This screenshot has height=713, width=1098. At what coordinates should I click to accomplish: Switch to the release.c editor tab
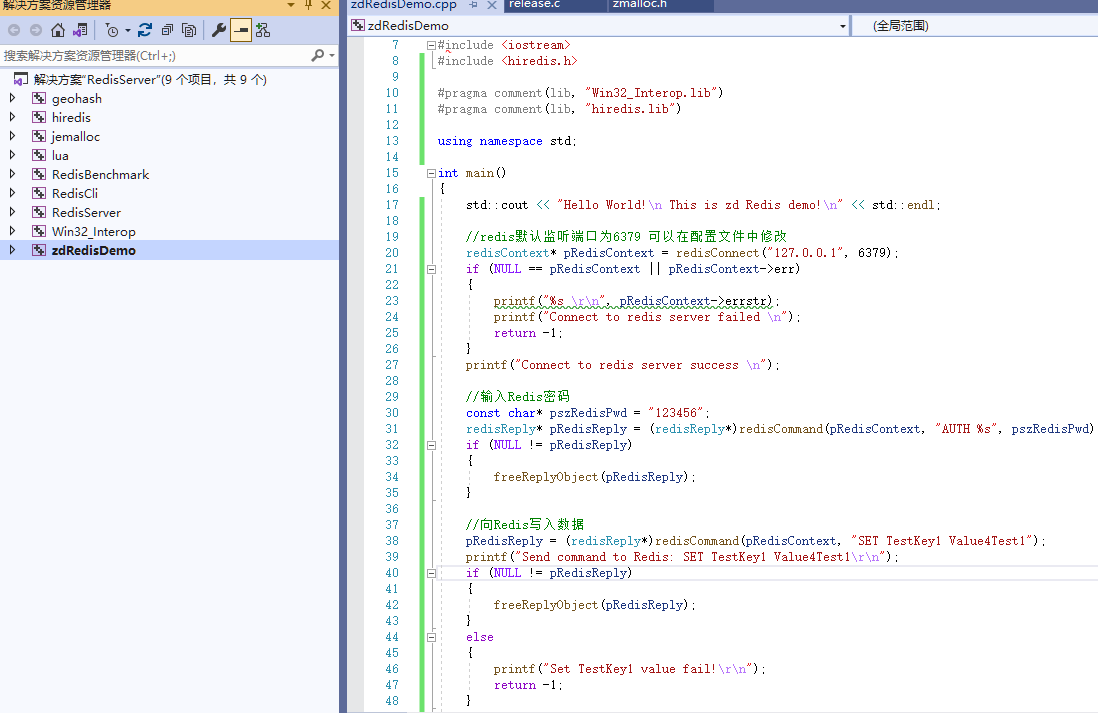(x=534, y=5)
